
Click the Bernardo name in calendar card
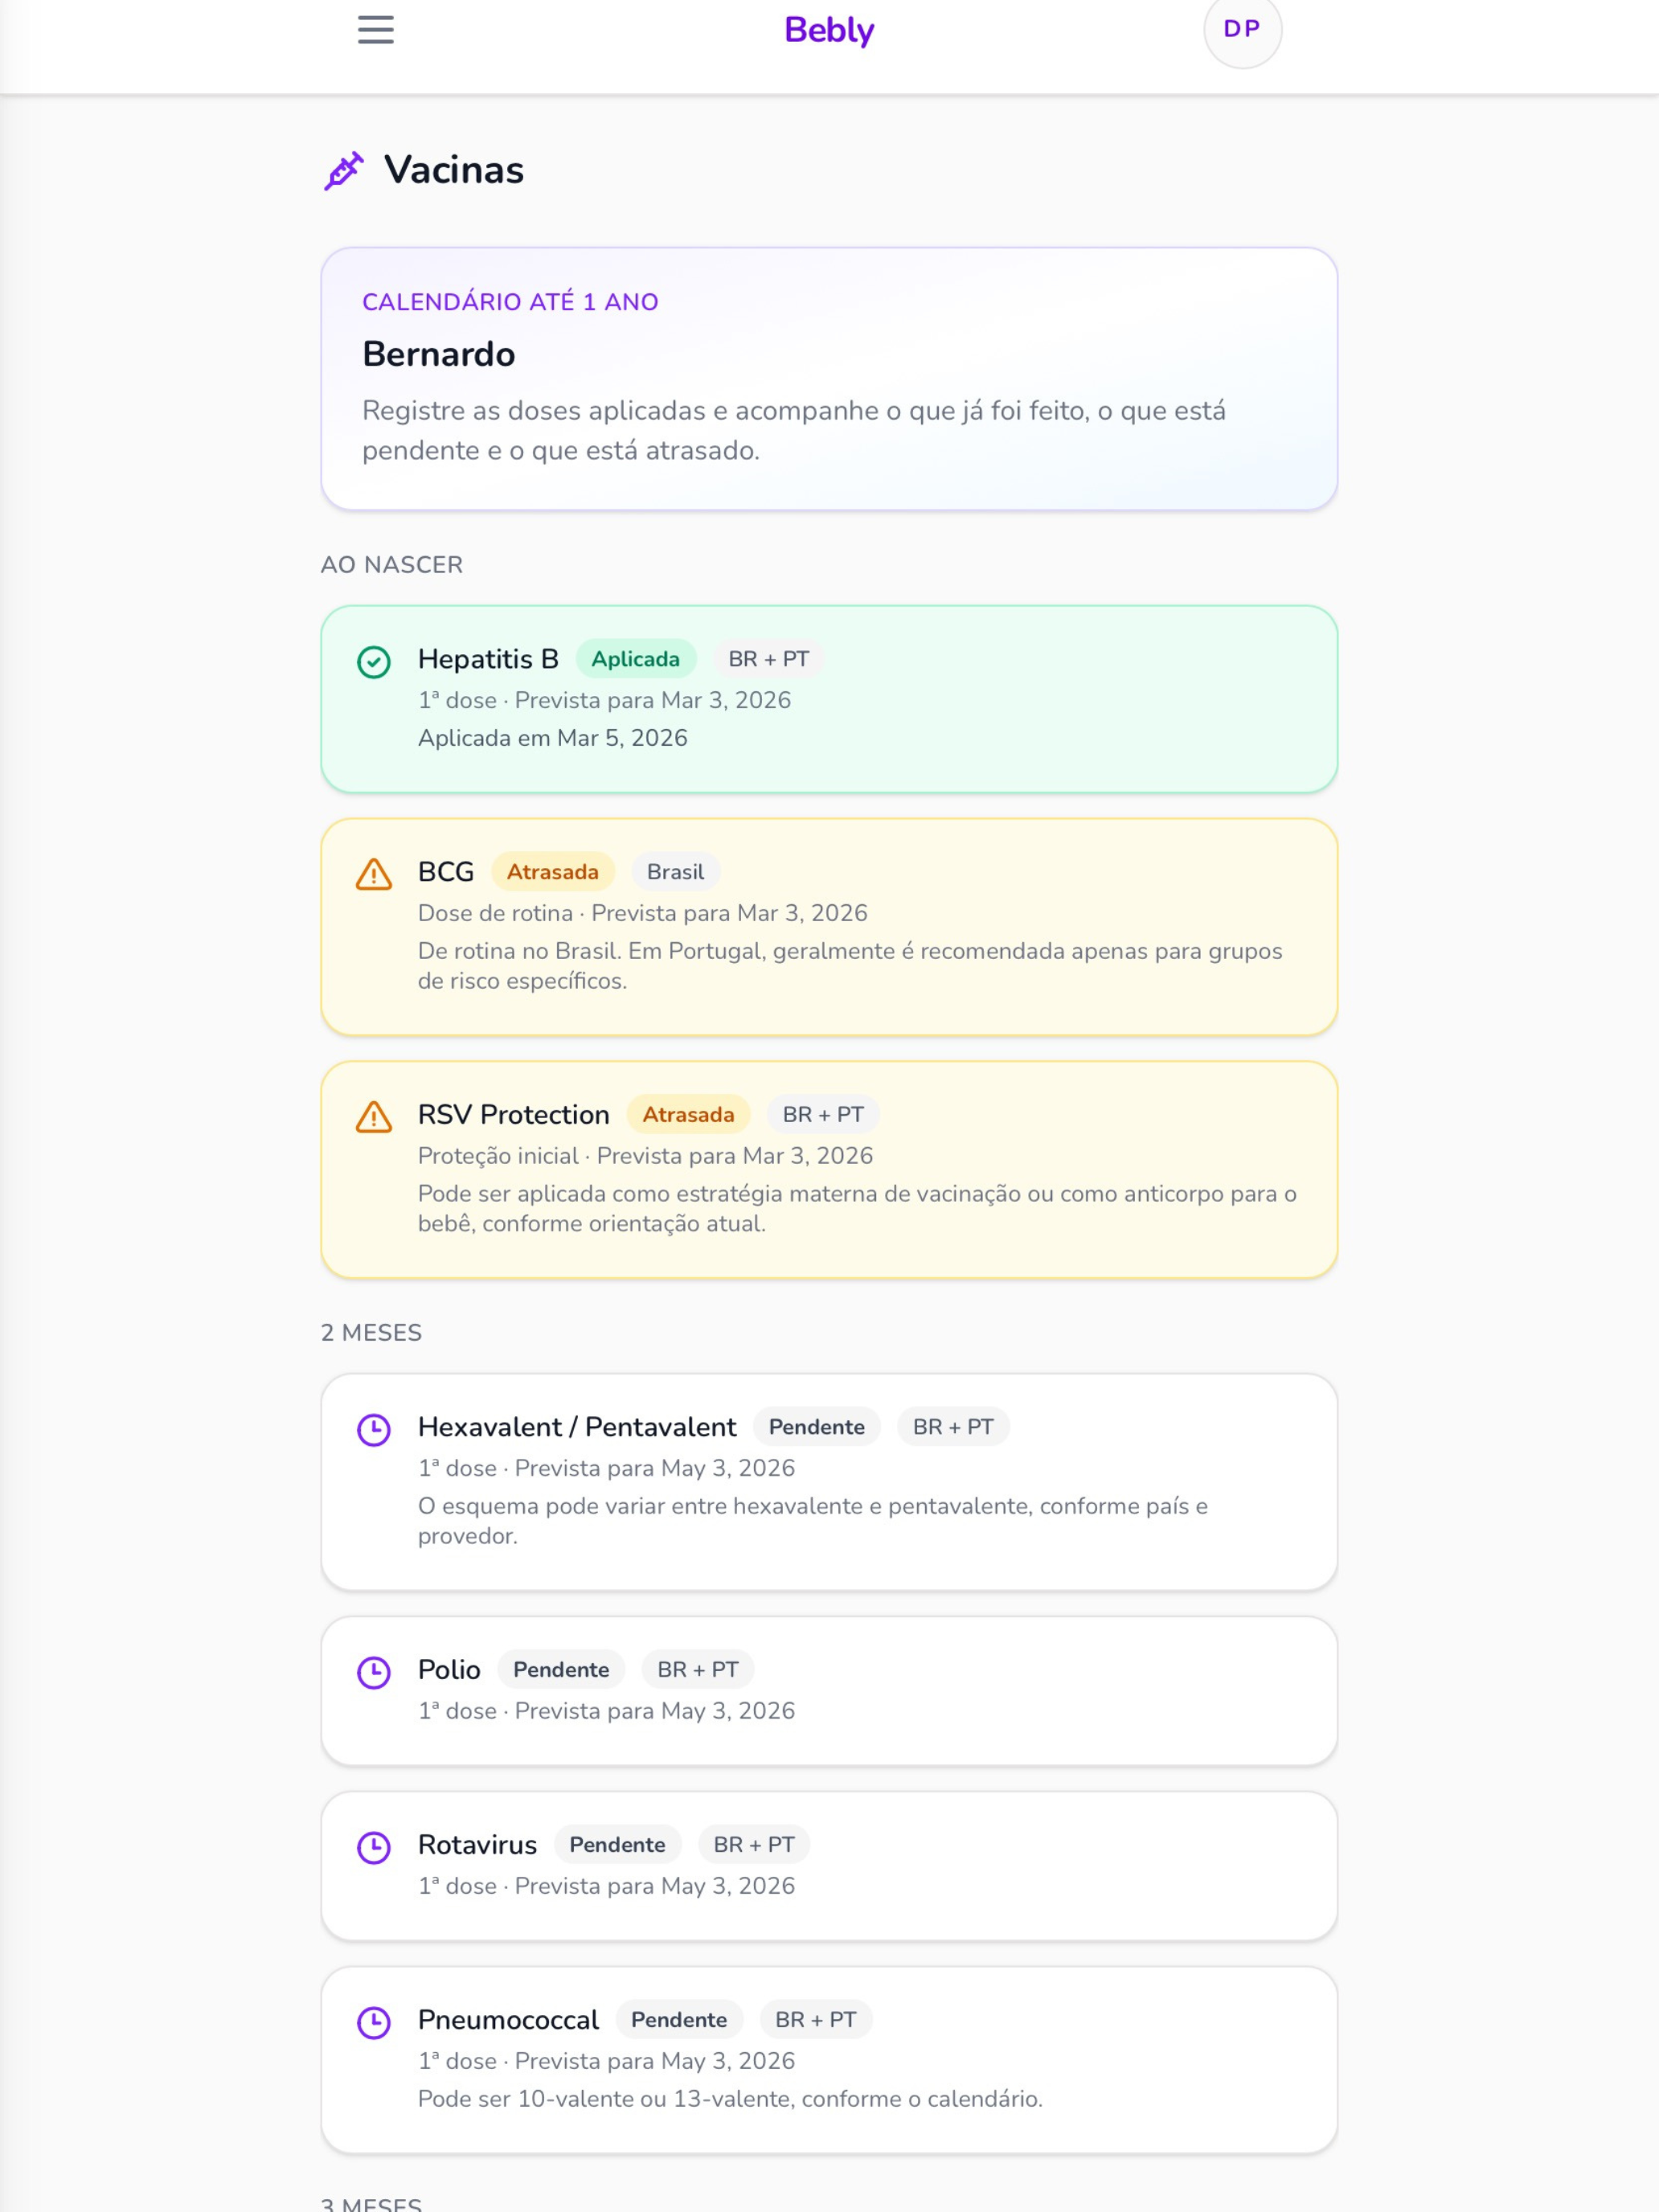pyautogui.click(x=439, y=354)
